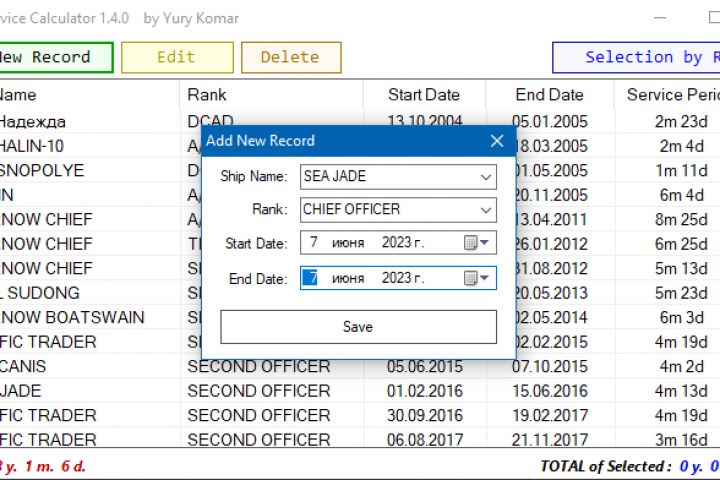The width and height of the screenshot is (720, 480).
Task: Select the month июня in Start Date
Action: (348, 243)
